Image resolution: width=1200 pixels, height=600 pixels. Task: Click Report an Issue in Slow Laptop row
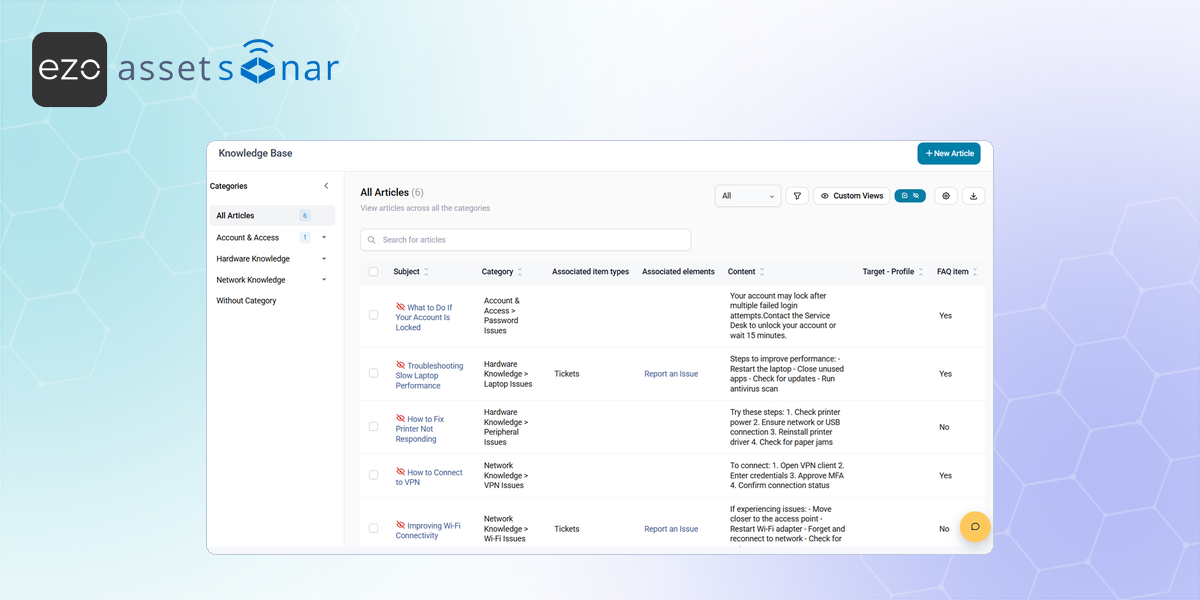click(671, 374)
